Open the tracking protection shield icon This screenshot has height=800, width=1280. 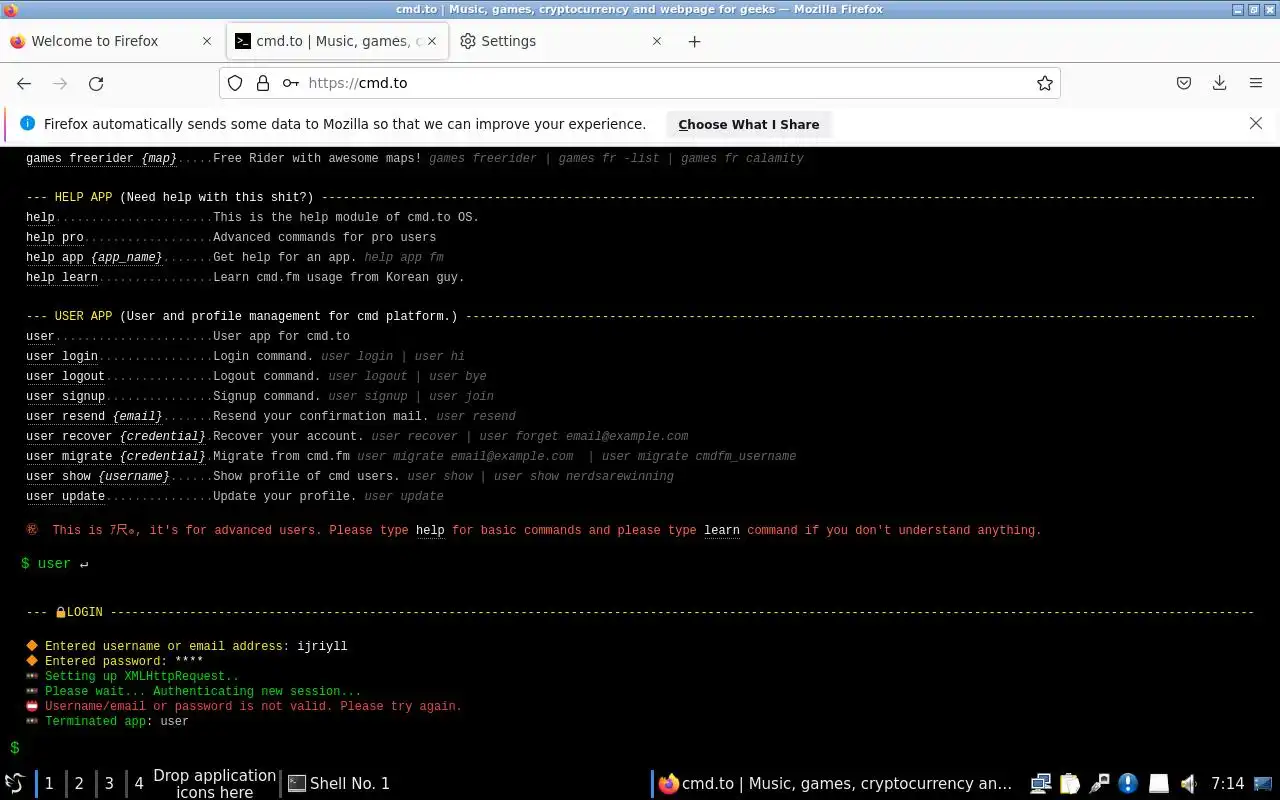235,83
